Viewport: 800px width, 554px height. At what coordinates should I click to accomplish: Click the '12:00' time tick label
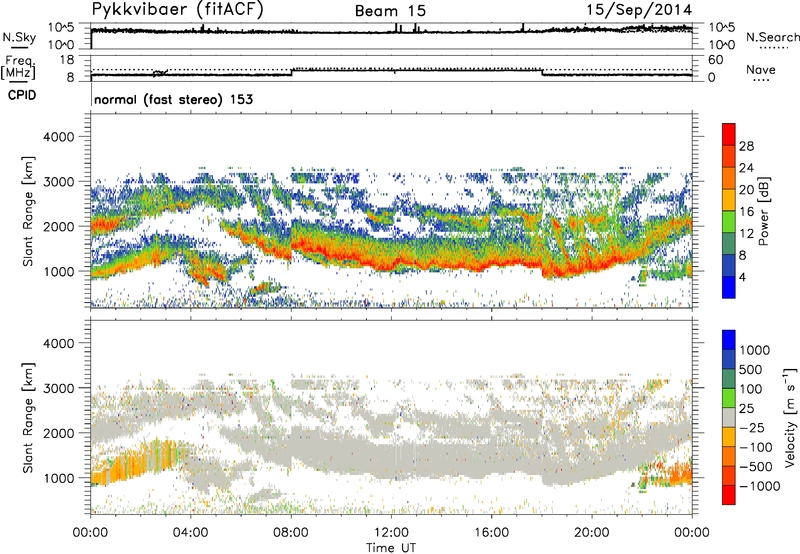click(x=391, y=533)
